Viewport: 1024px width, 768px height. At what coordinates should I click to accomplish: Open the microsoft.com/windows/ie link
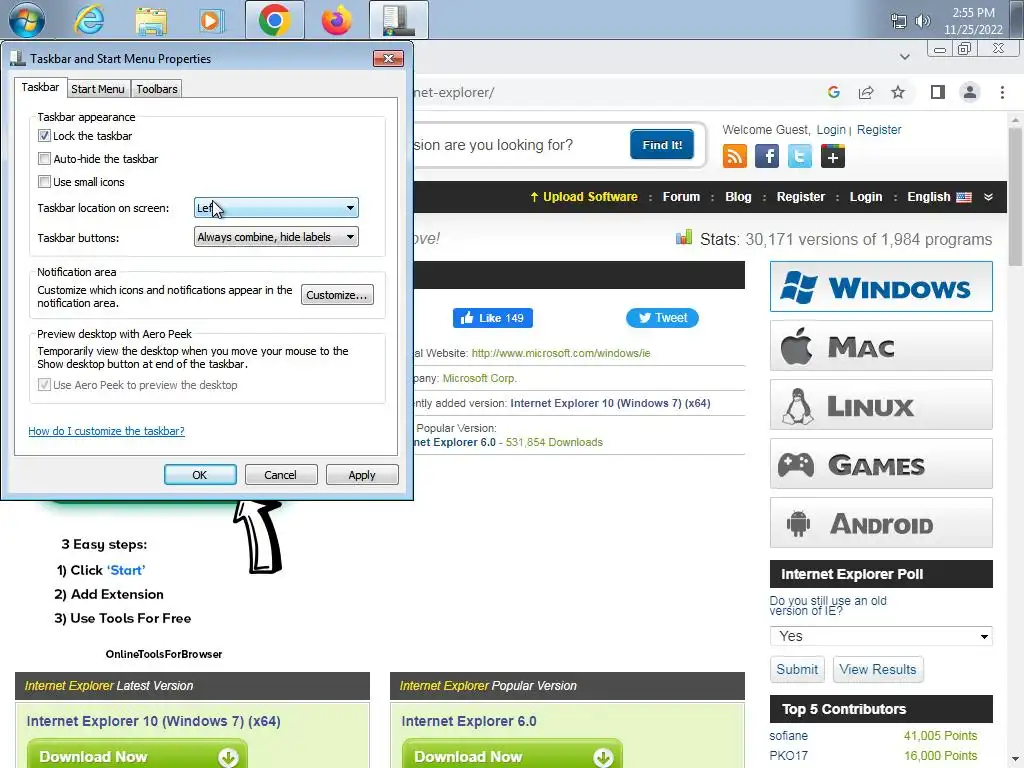[x=561, y=353]
